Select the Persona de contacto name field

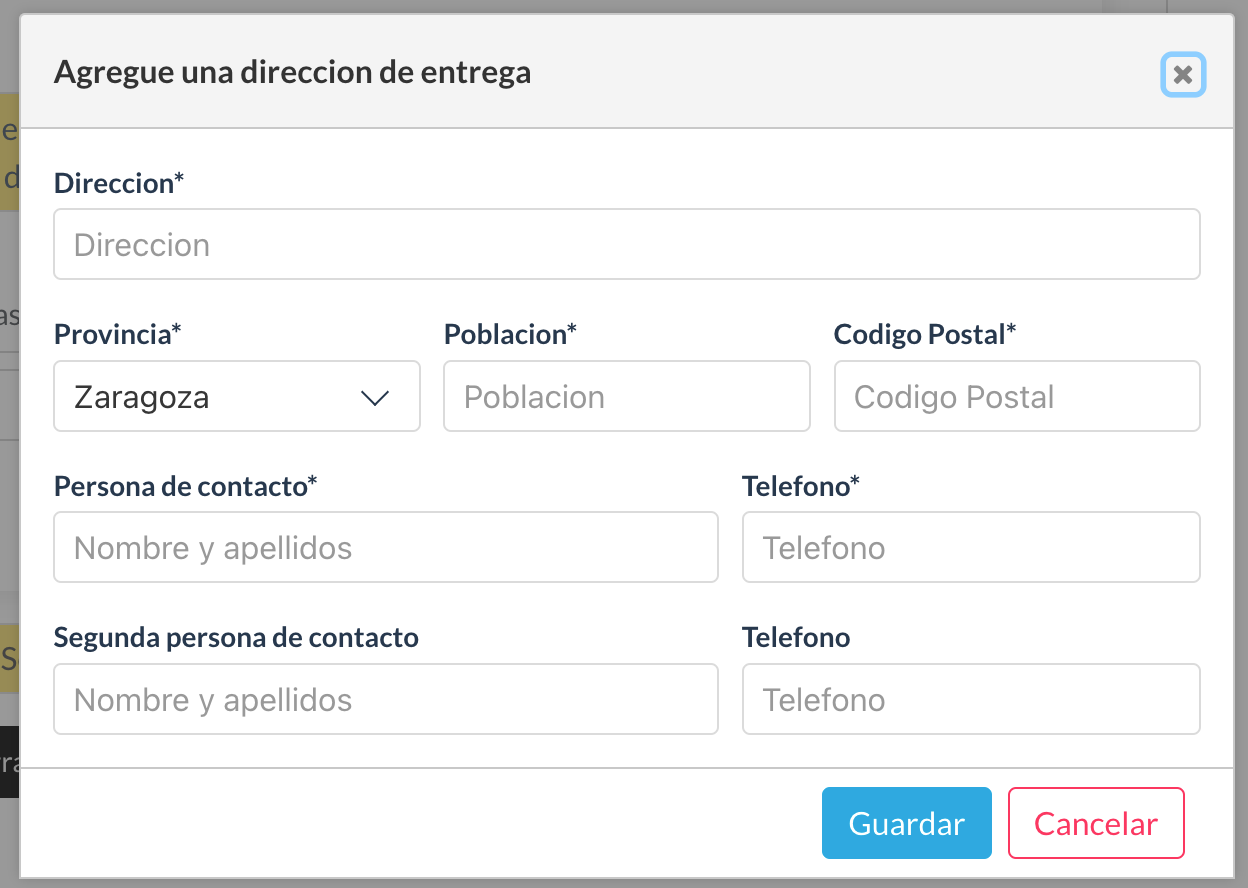(385, 548)
